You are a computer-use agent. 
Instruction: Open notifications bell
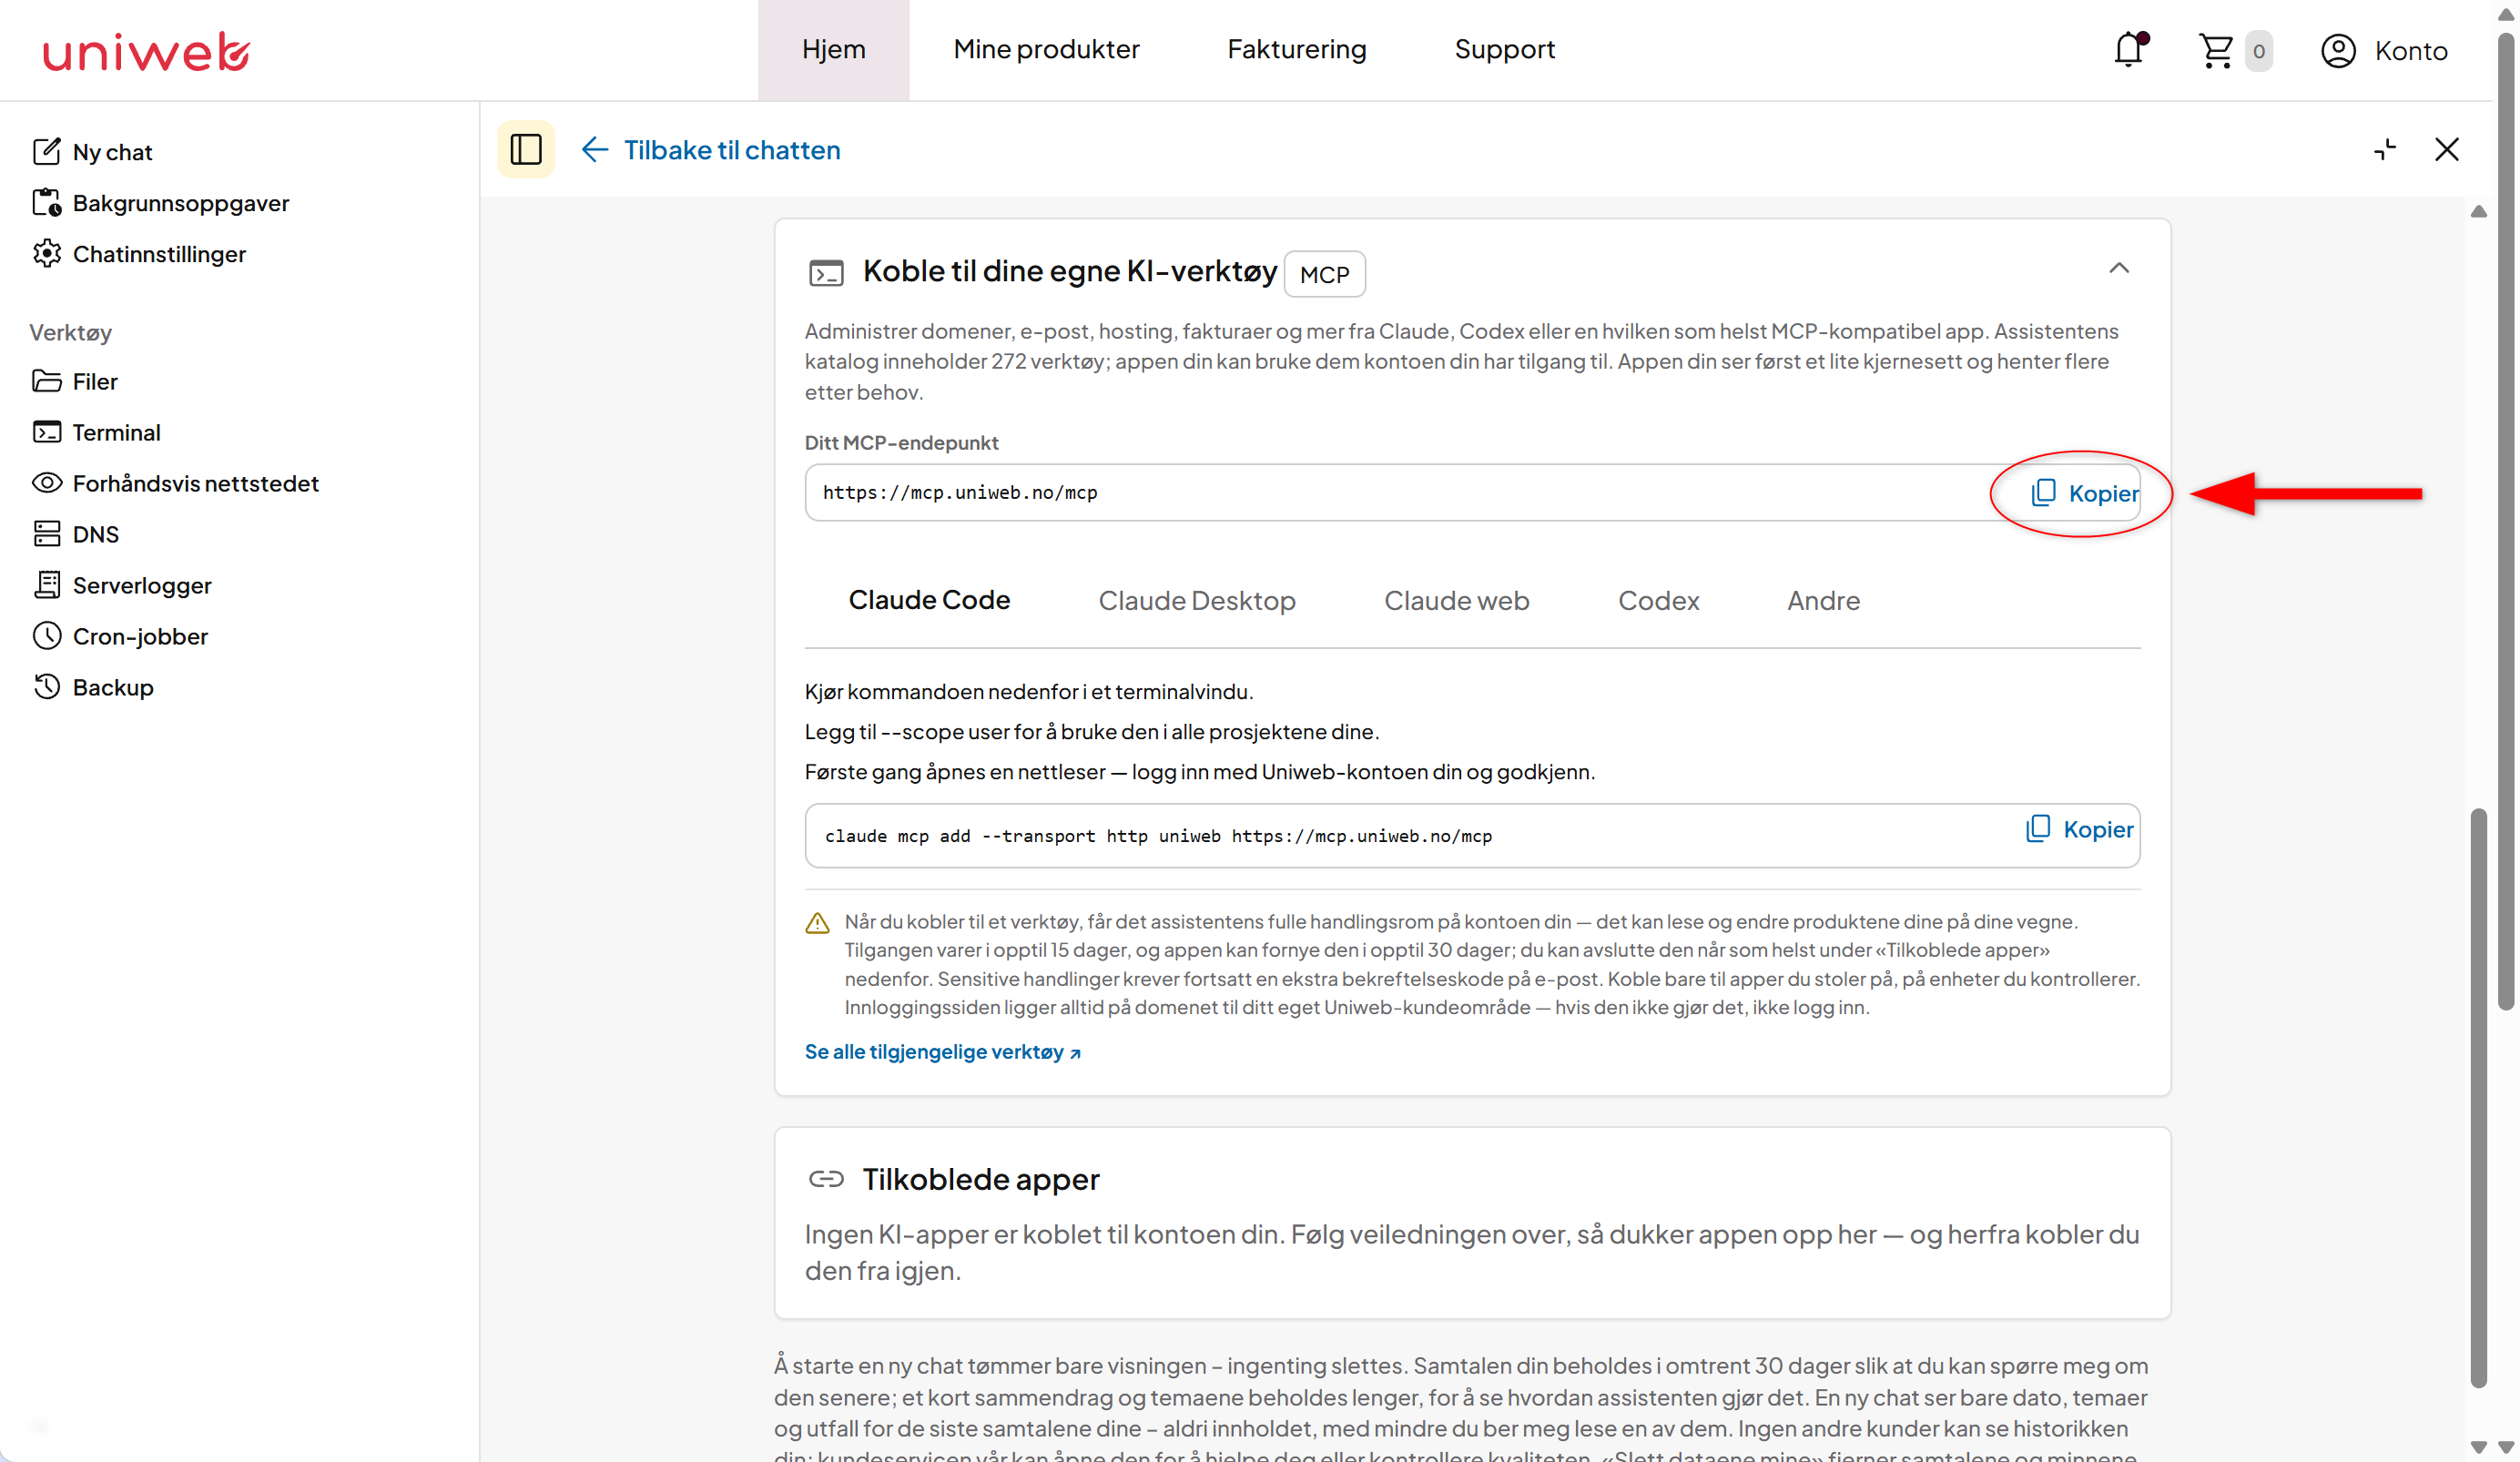click(x=2130, y=50)
